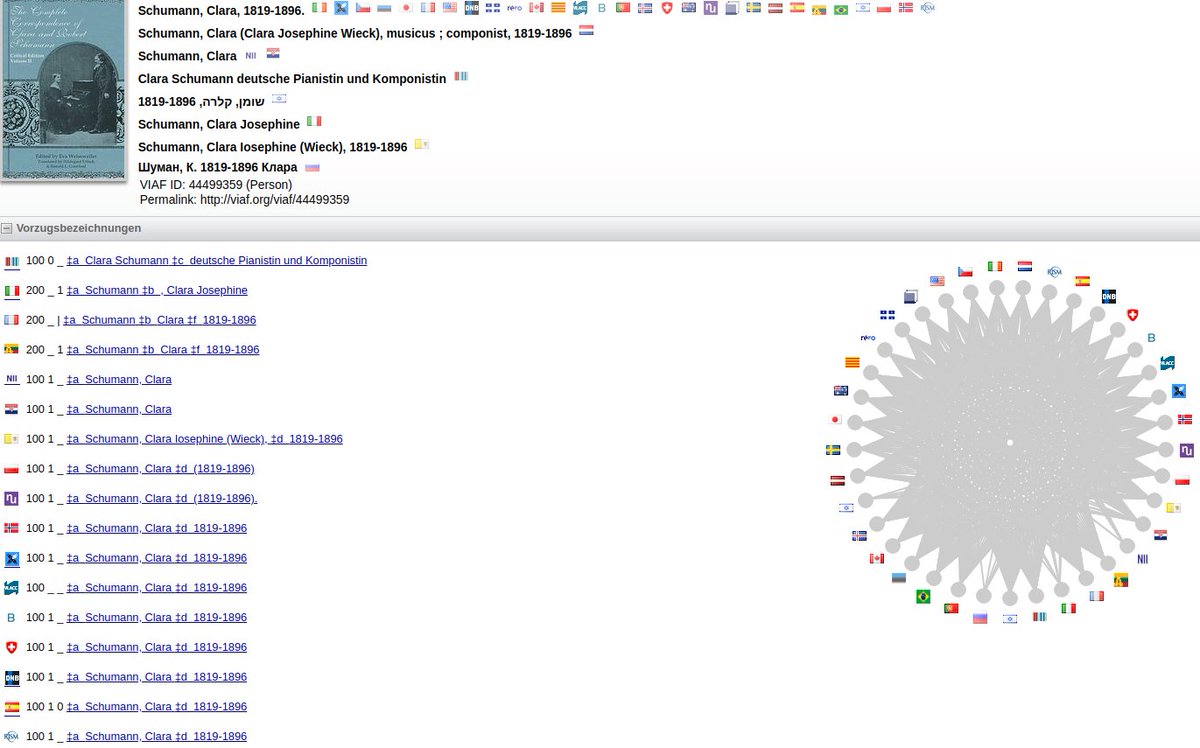Open the Vatican 'B' source icon
Viewport: 1200px width, 748px height.
[x=11, y=617]
